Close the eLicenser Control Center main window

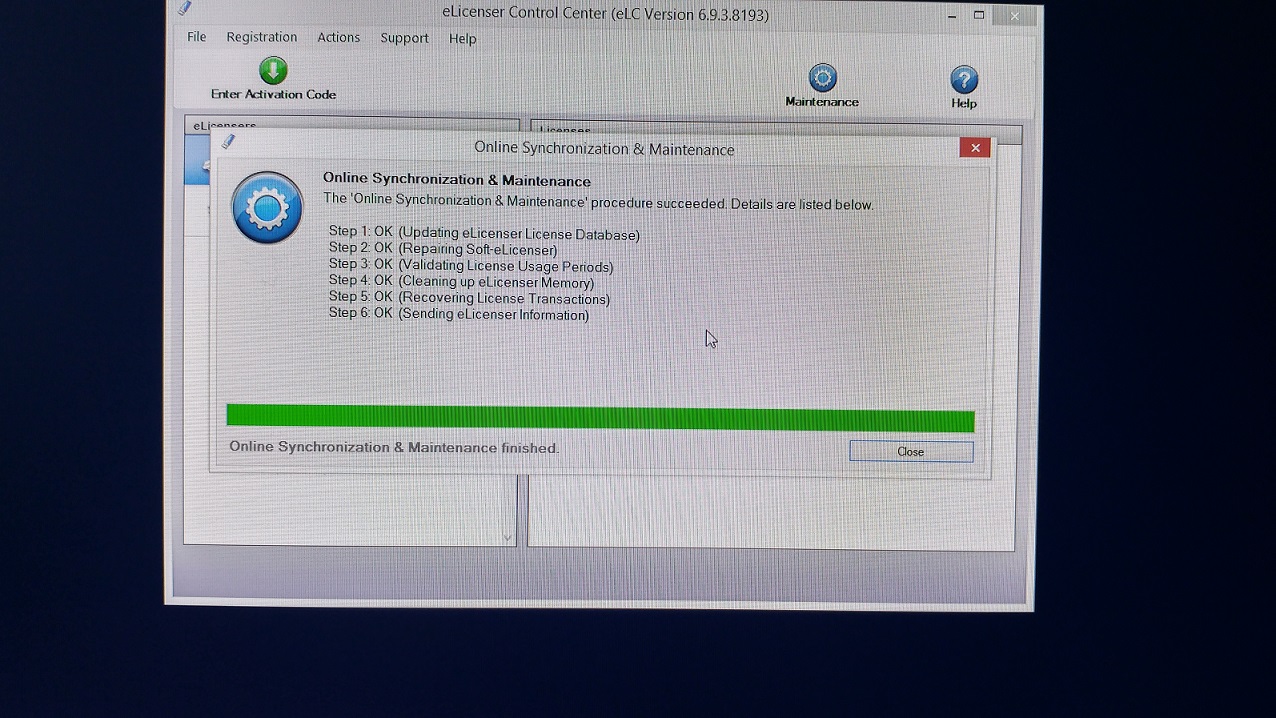pyautogui.click(x=1015, y=16)
